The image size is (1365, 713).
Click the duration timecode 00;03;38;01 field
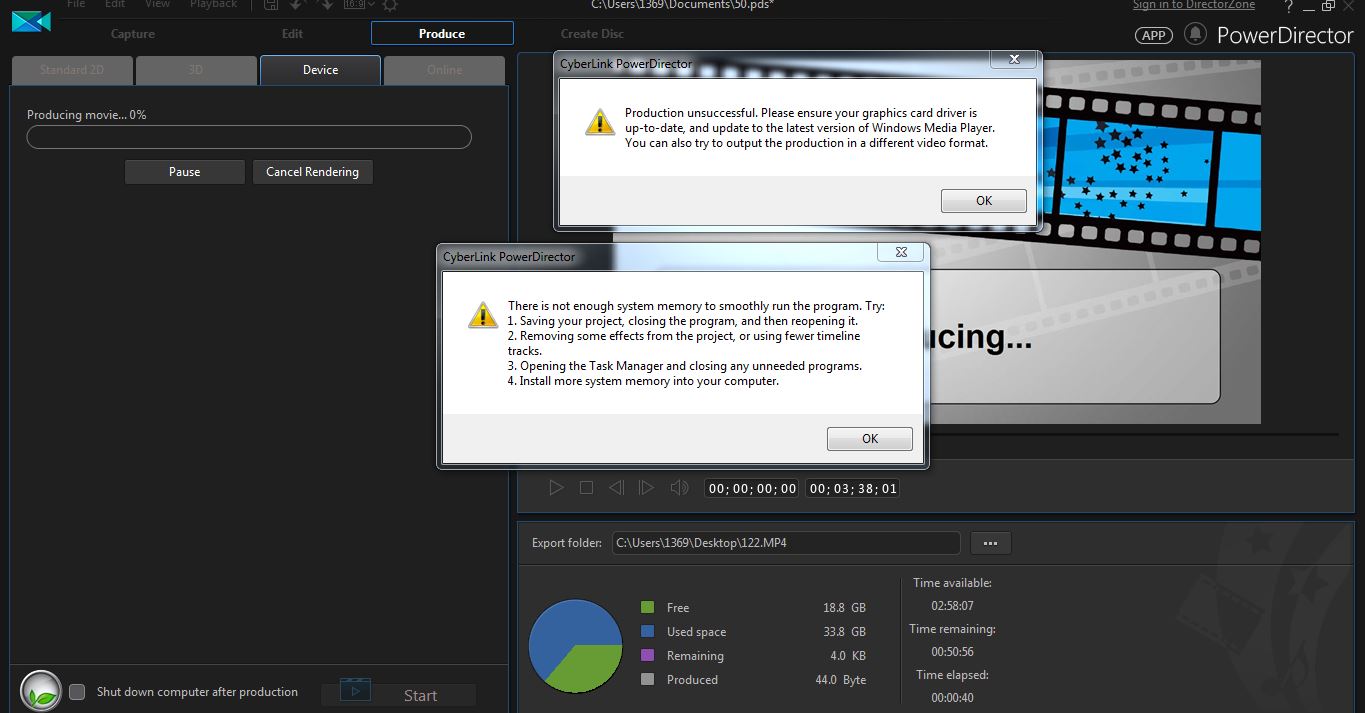pos(853,489)
